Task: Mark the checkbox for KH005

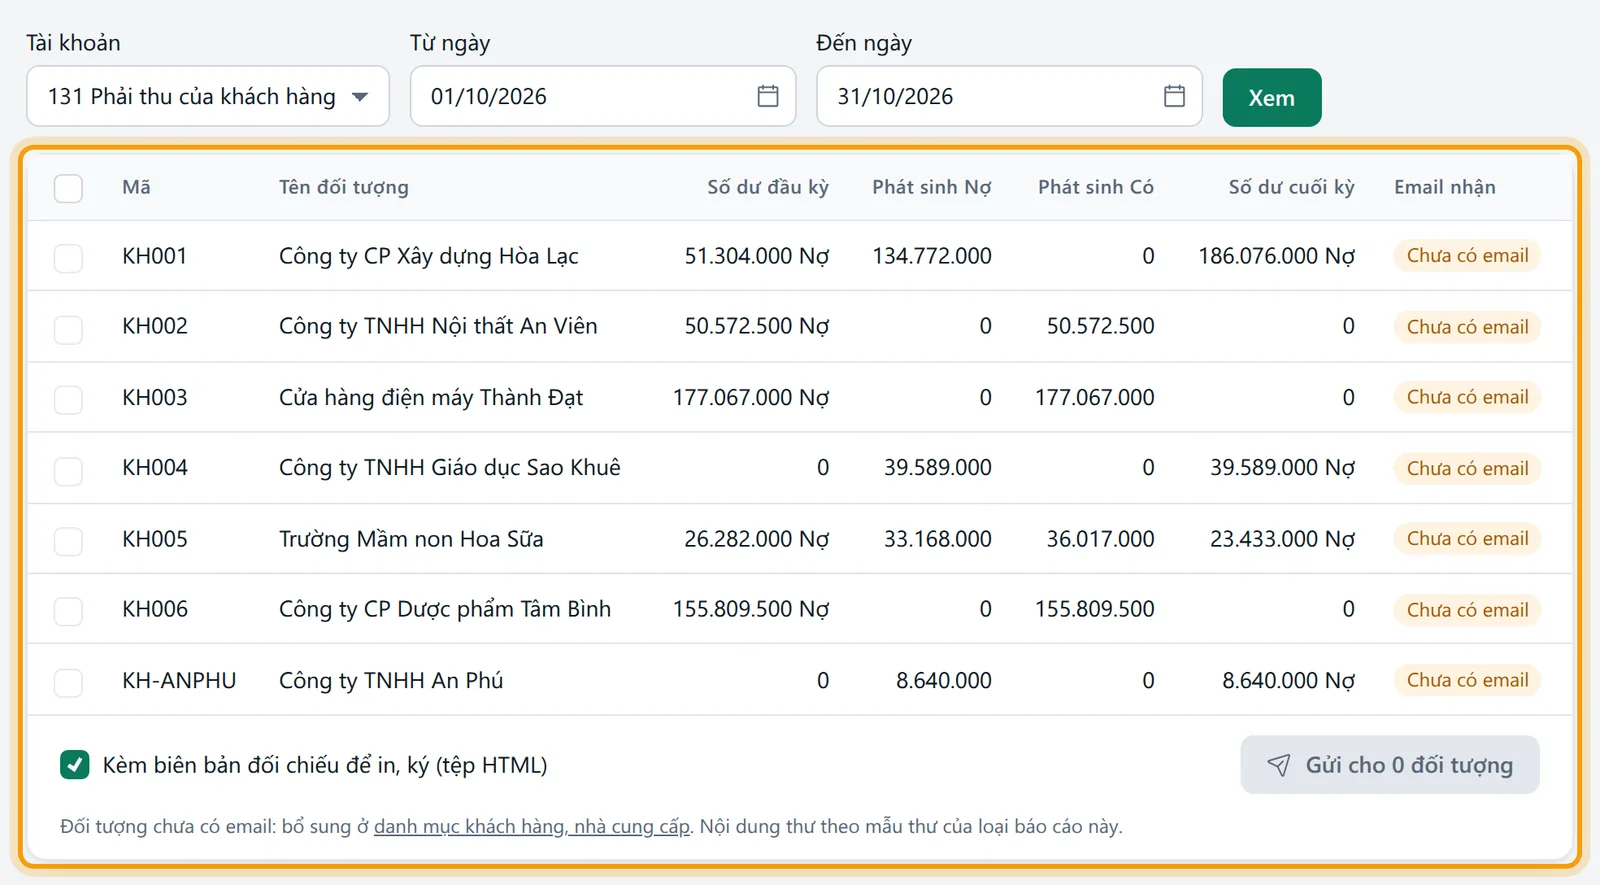Action: (68, 541)
